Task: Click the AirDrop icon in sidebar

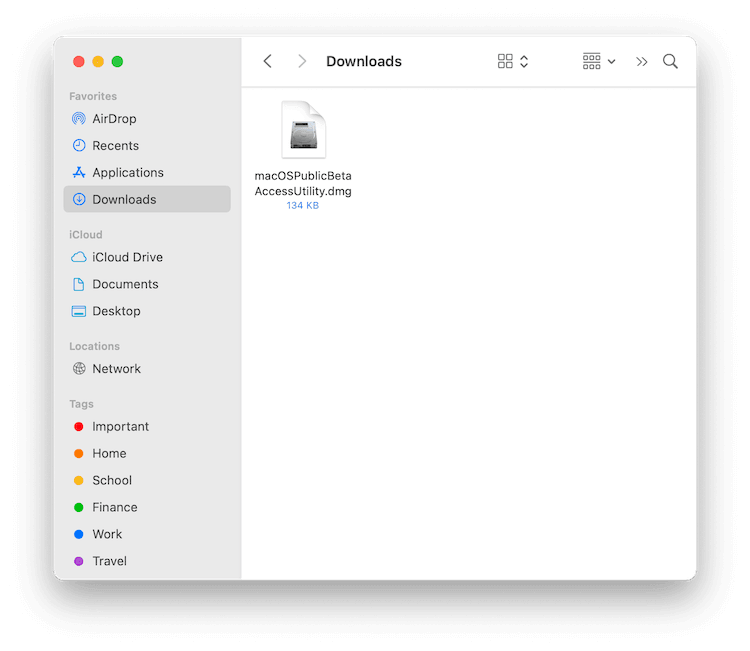Action: [x=79, y=119]
